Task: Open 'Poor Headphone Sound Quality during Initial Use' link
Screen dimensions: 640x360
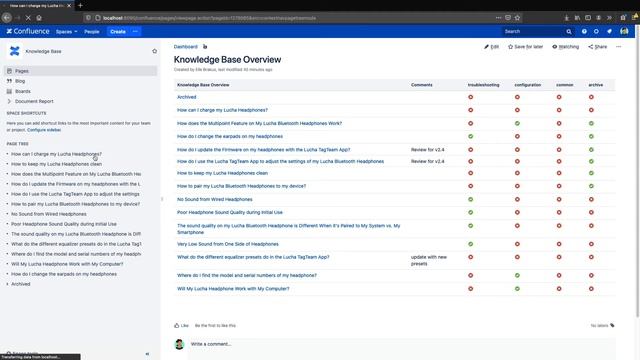Action: pos(230,212)
